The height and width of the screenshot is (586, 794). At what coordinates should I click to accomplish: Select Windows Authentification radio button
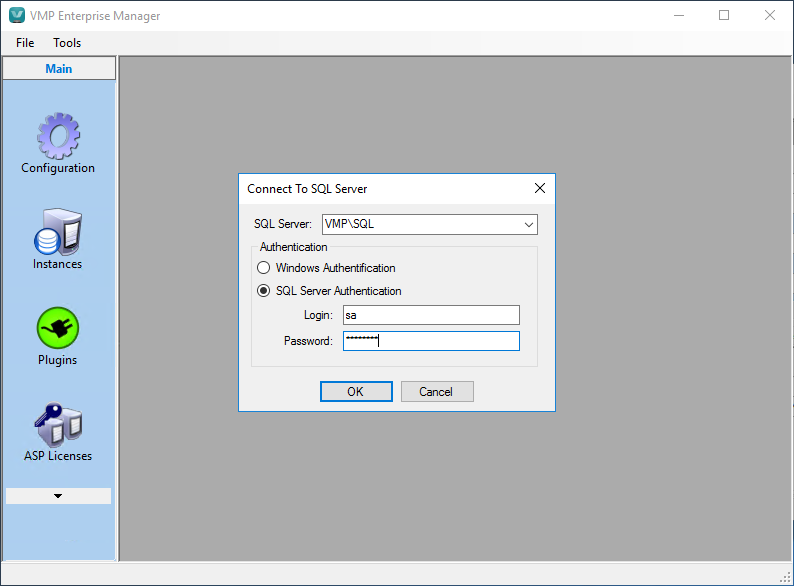264,268
